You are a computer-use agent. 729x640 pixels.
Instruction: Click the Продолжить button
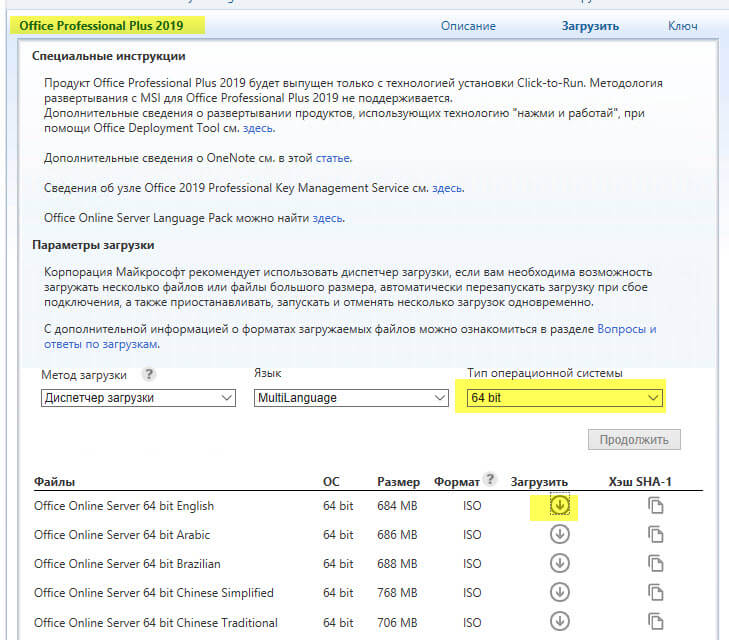[634, 440]
